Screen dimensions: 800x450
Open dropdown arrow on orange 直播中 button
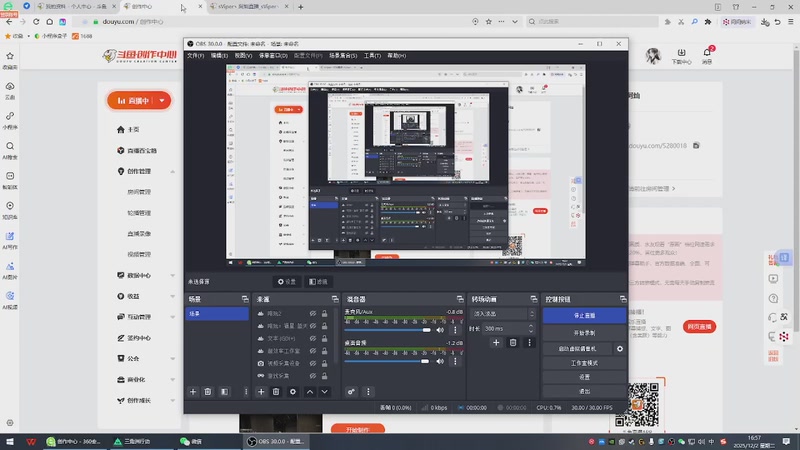(x=162, y=101)
